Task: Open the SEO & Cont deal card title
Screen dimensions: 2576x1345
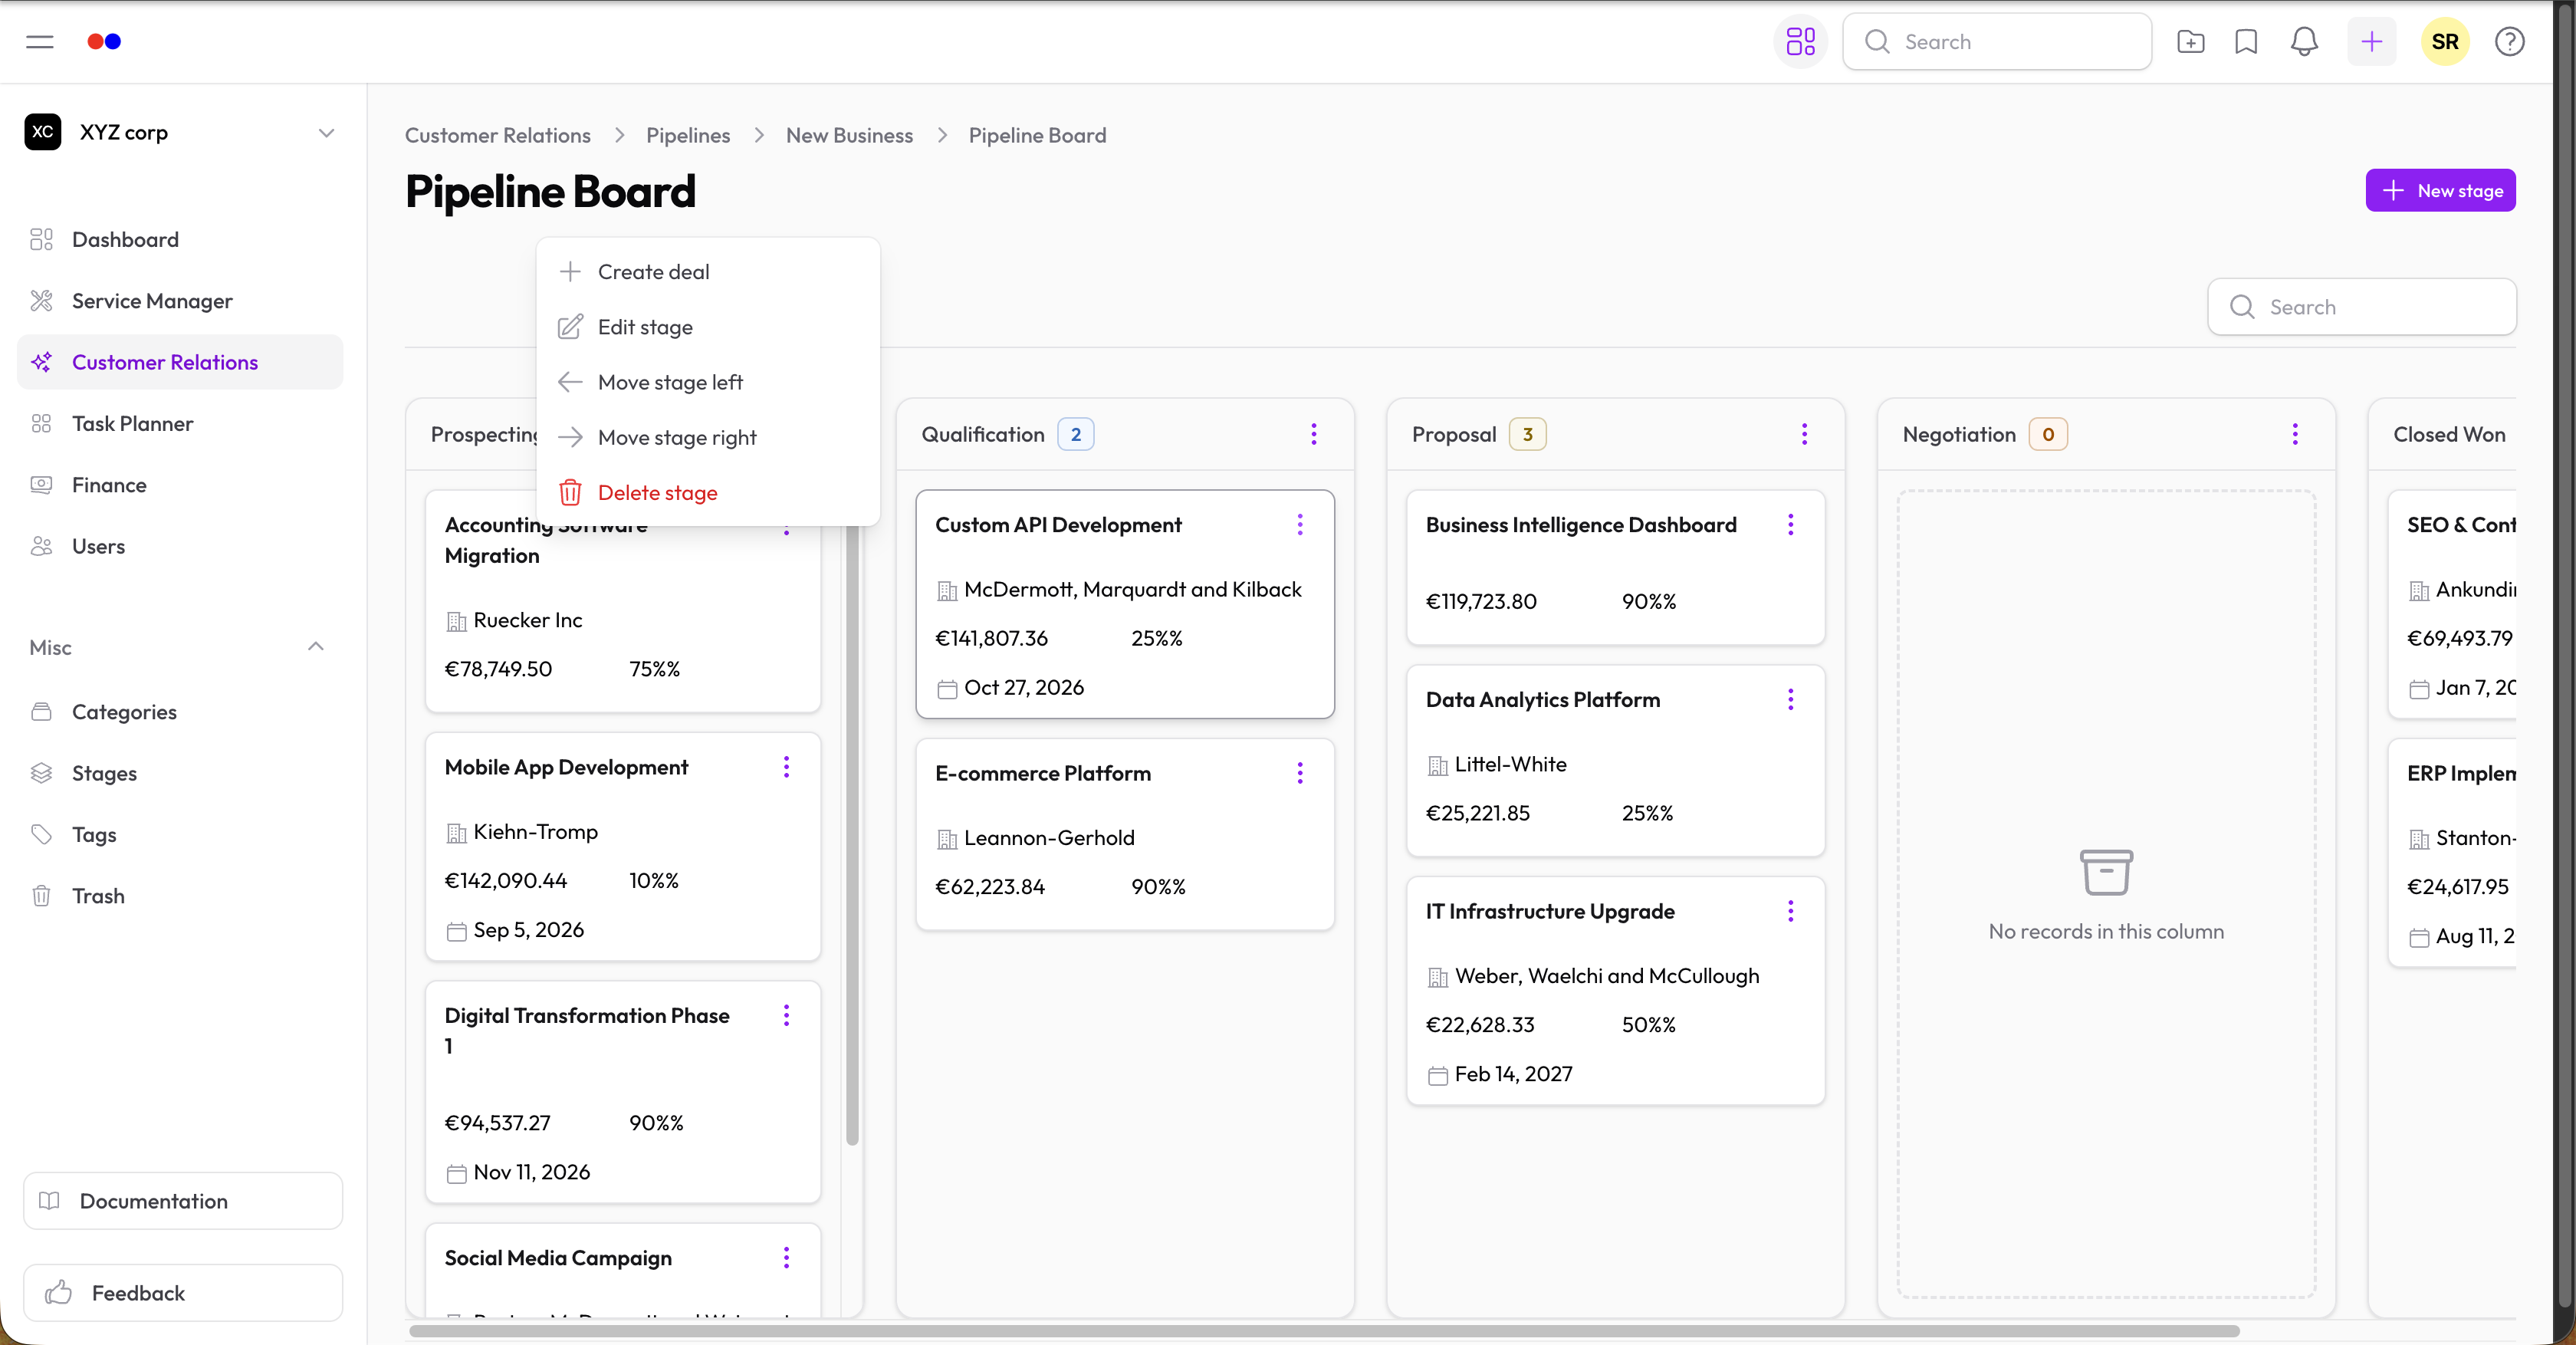Action: point(2460,525)
